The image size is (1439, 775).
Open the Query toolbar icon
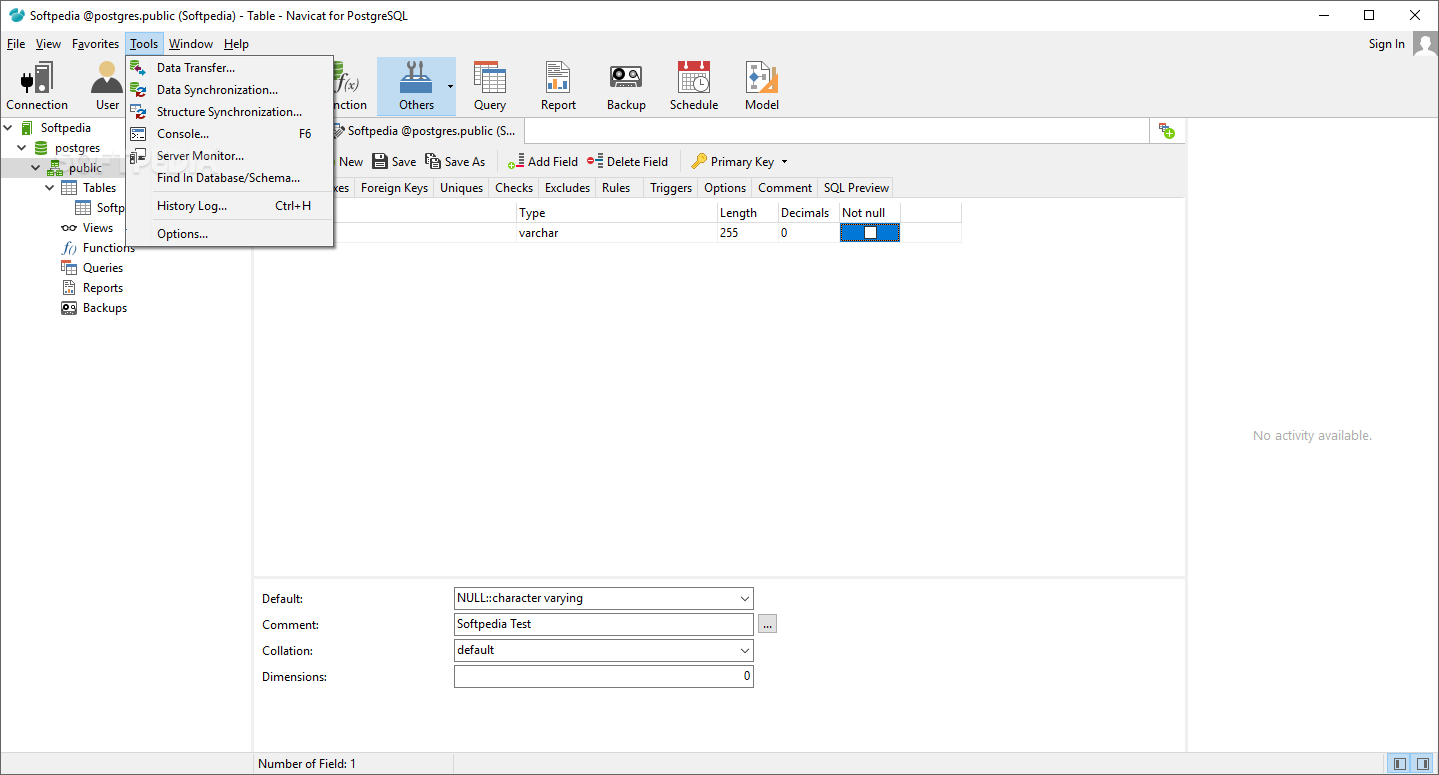(x=490, y=86)
